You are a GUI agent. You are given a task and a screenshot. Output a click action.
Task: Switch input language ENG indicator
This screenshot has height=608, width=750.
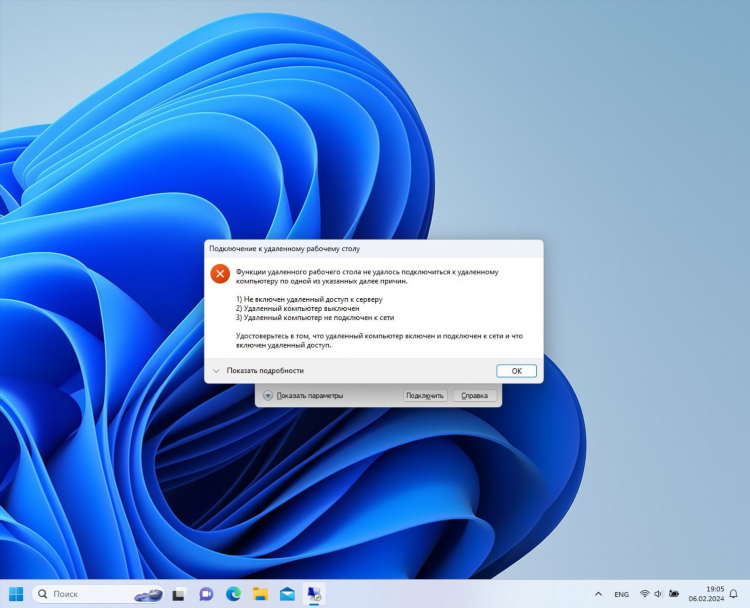coord(621,594)
